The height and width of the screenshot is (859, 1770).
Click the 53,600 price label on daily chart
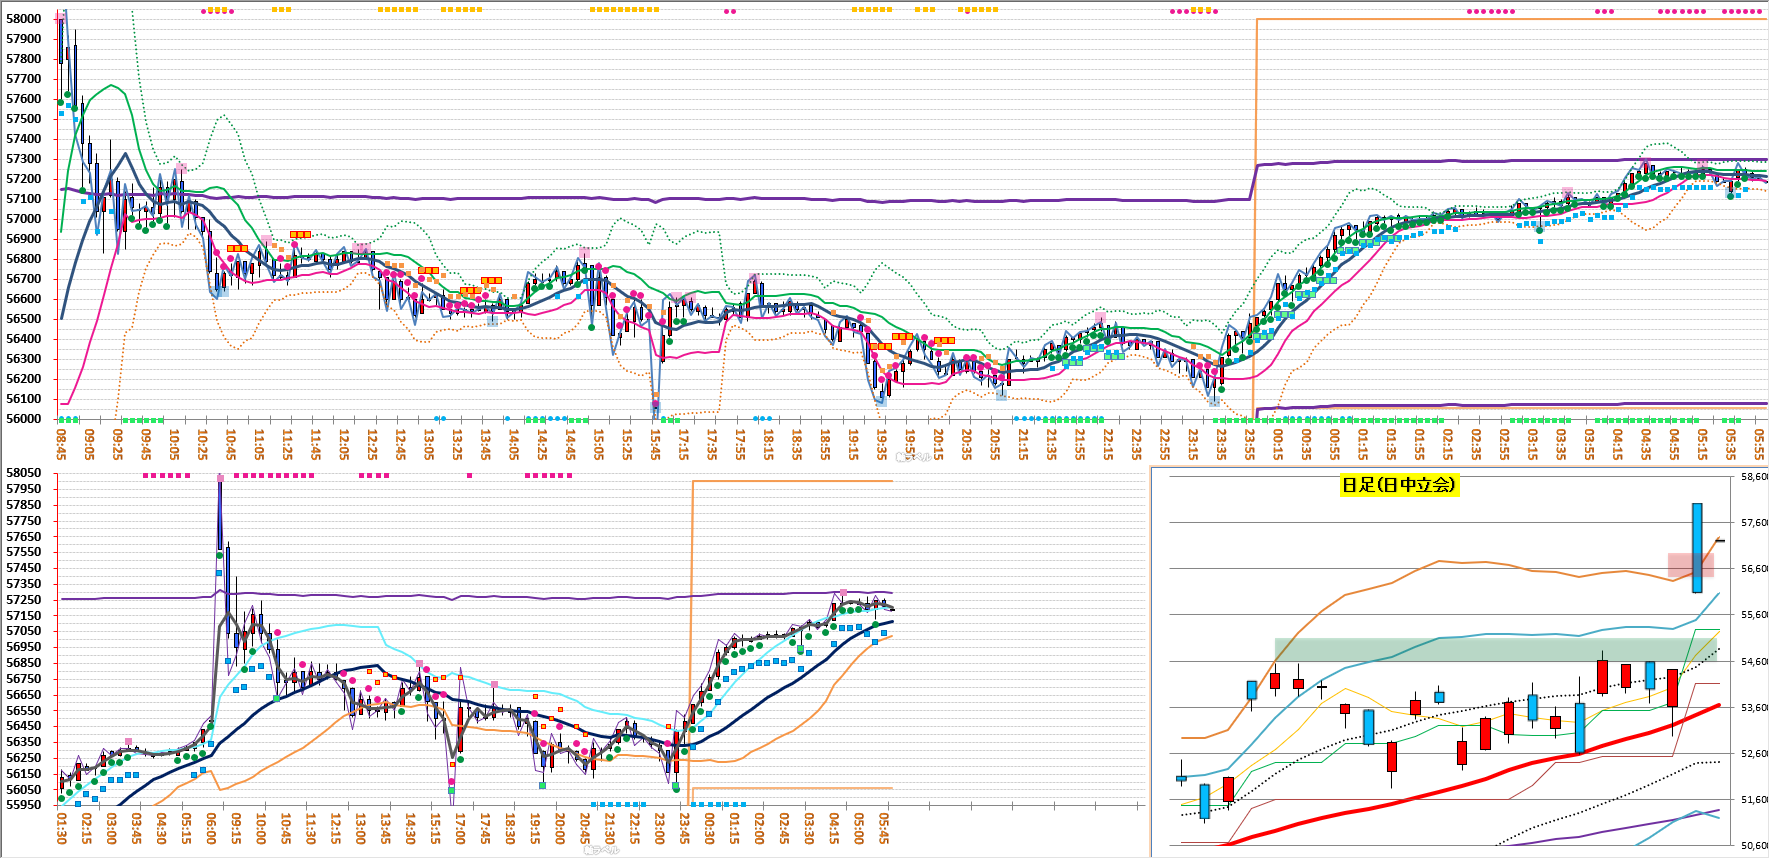(1754, 707)
